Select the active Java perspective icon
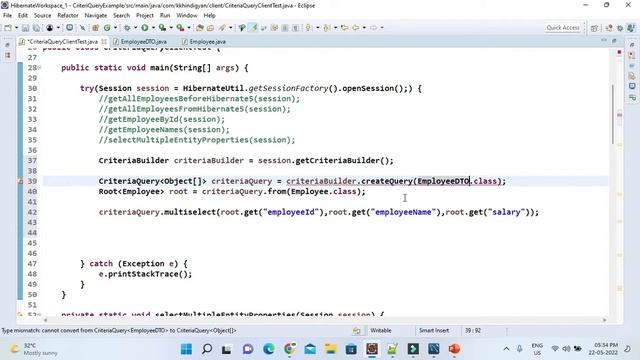This screenshot has height=360, width=640. [631, 28]
